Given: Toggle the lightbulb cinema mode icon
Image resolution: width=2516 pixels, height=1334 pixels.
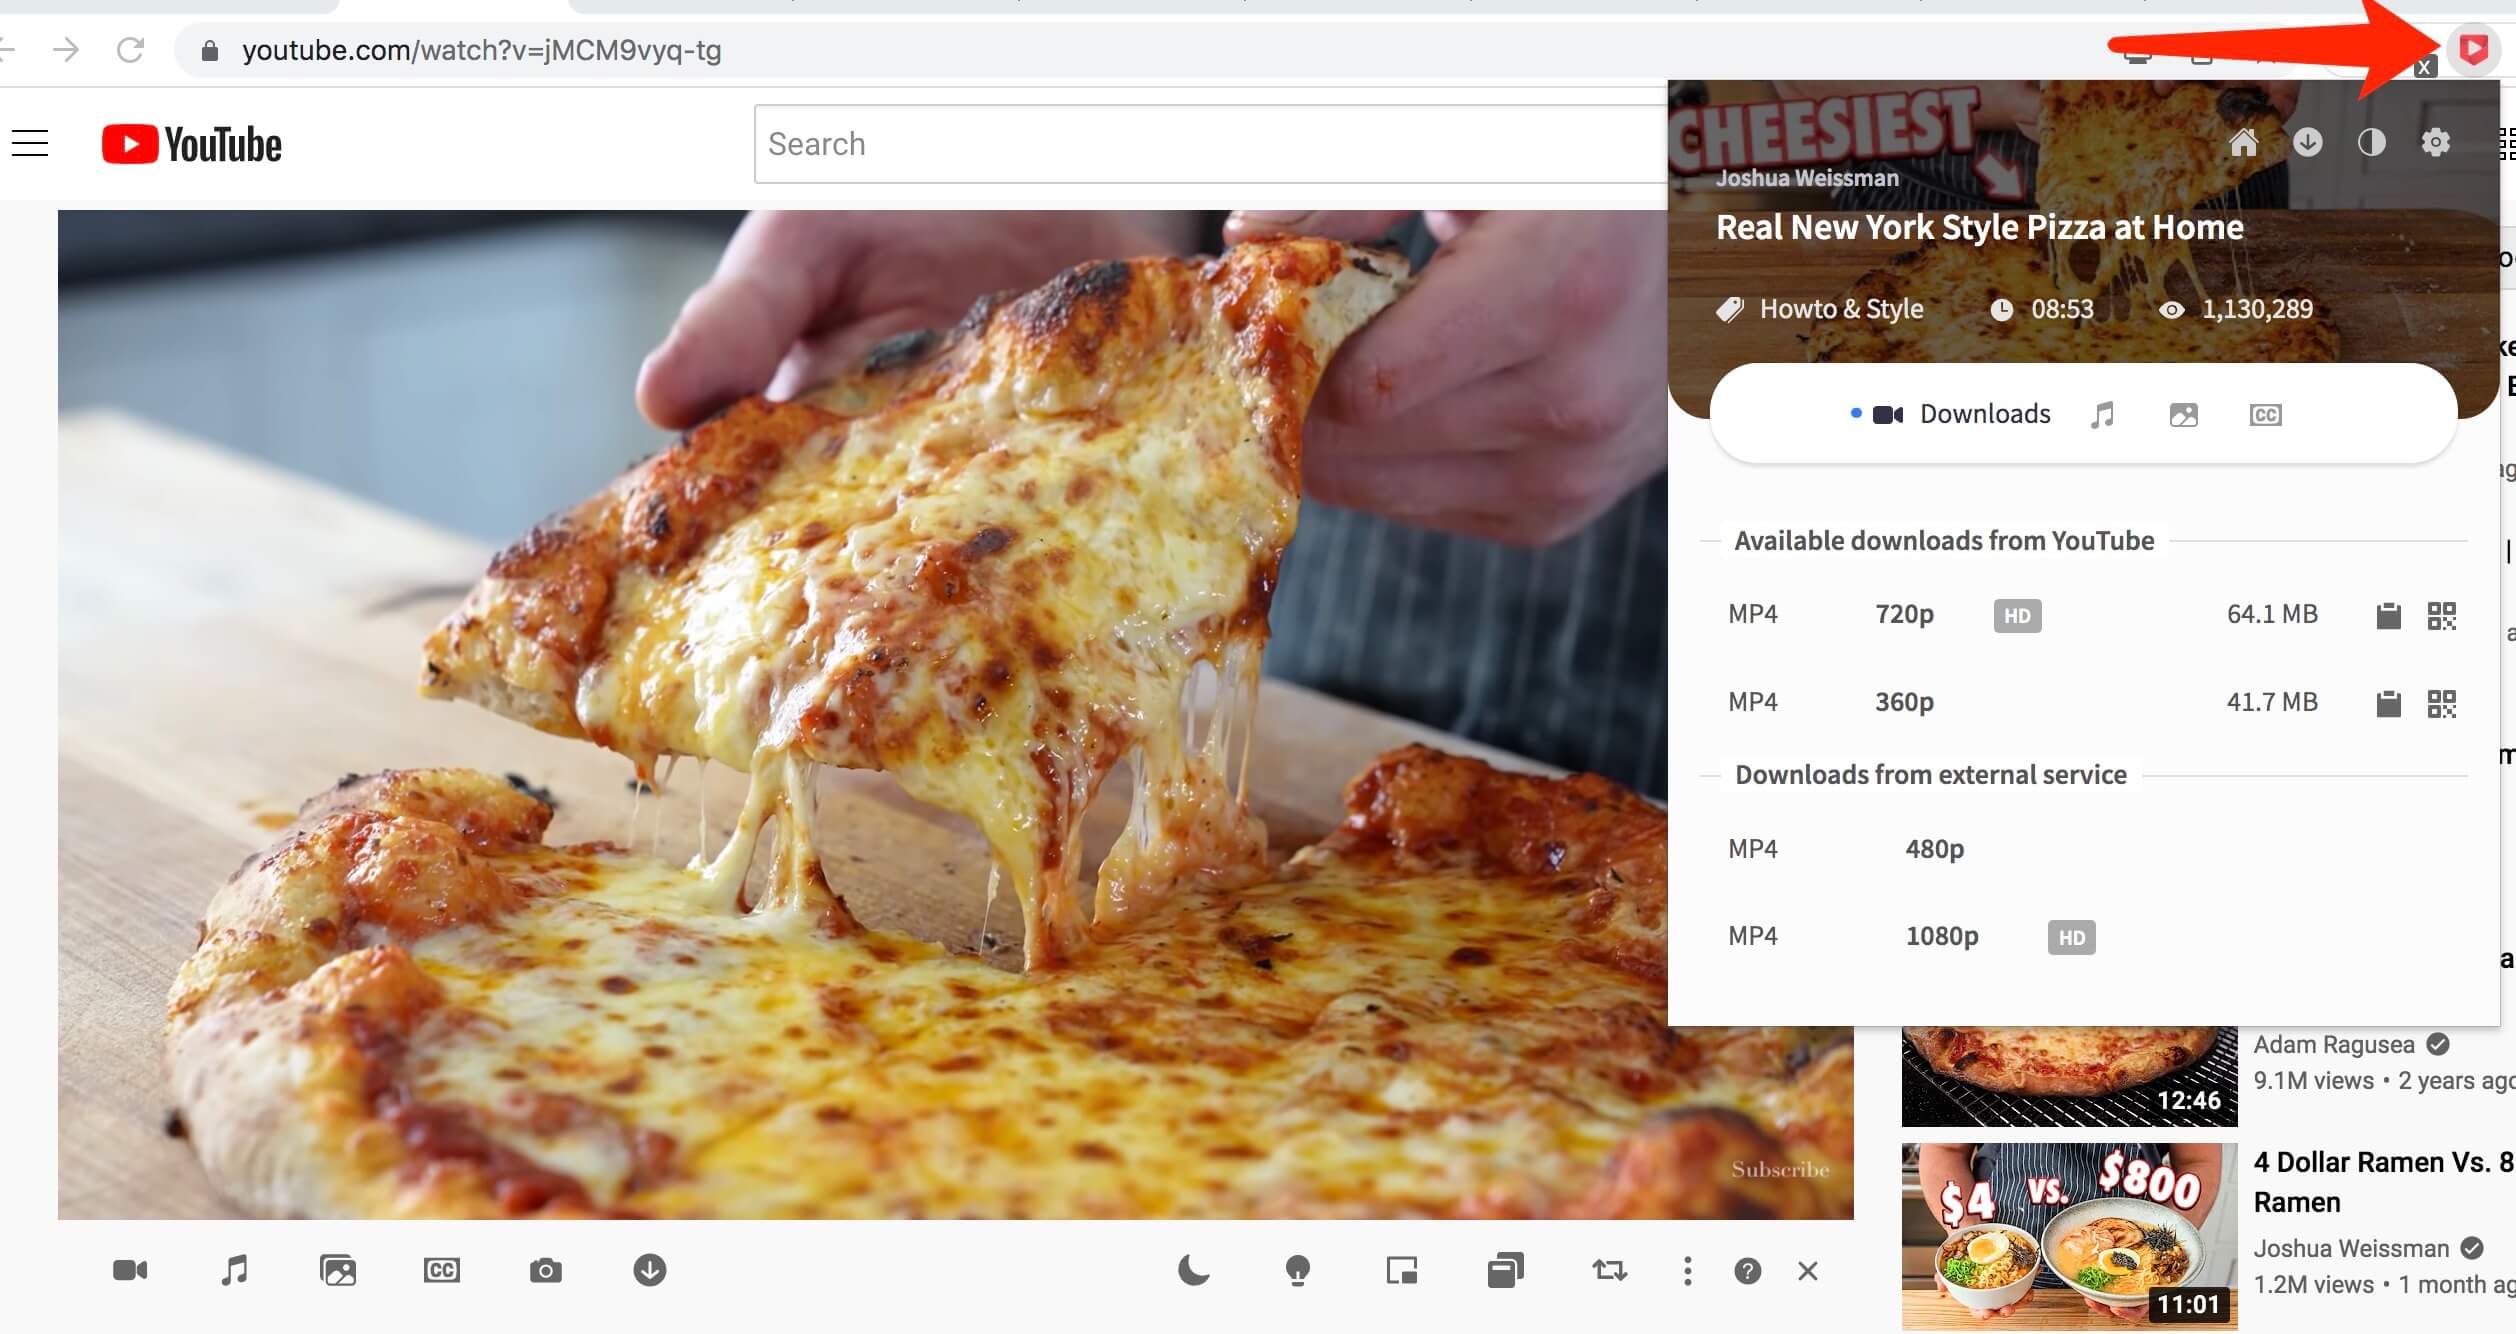Looking at the screenshot, I should 1297,1271.
